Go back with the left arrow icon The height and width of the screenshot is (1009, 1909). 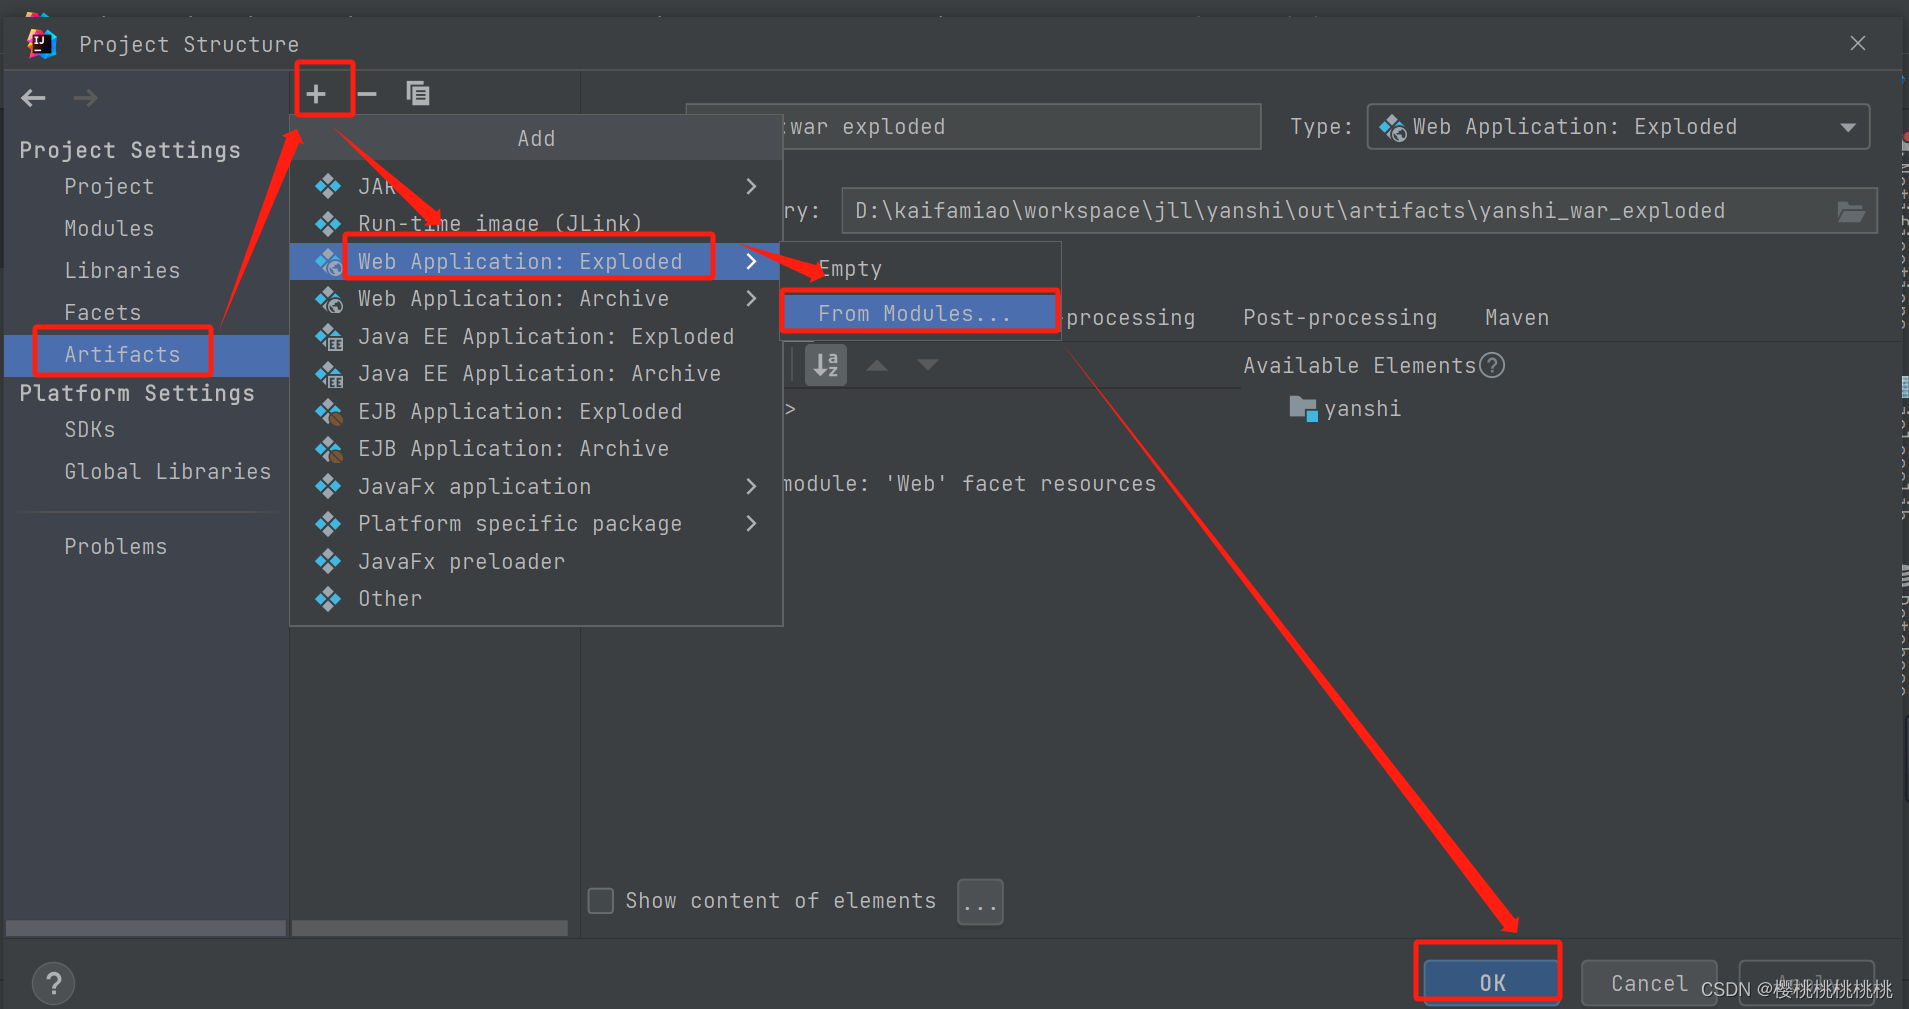[34, 98]
